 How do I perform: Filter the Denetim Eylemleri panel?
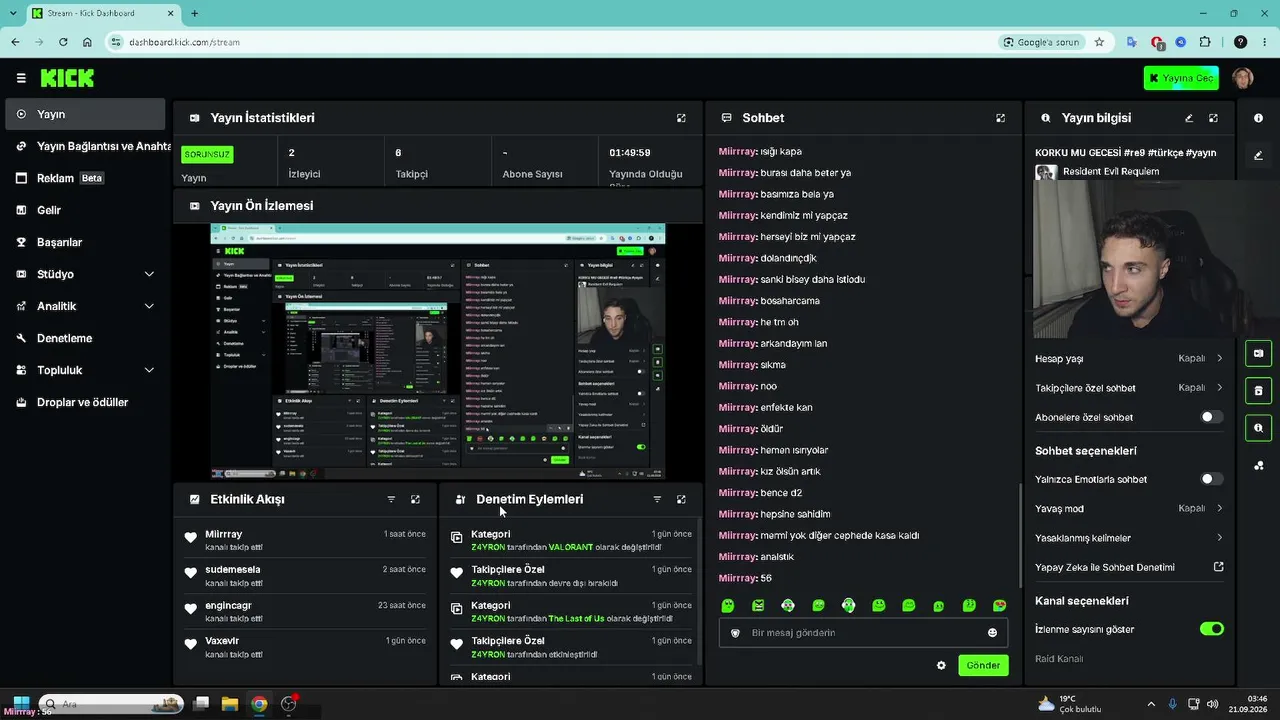657,499
